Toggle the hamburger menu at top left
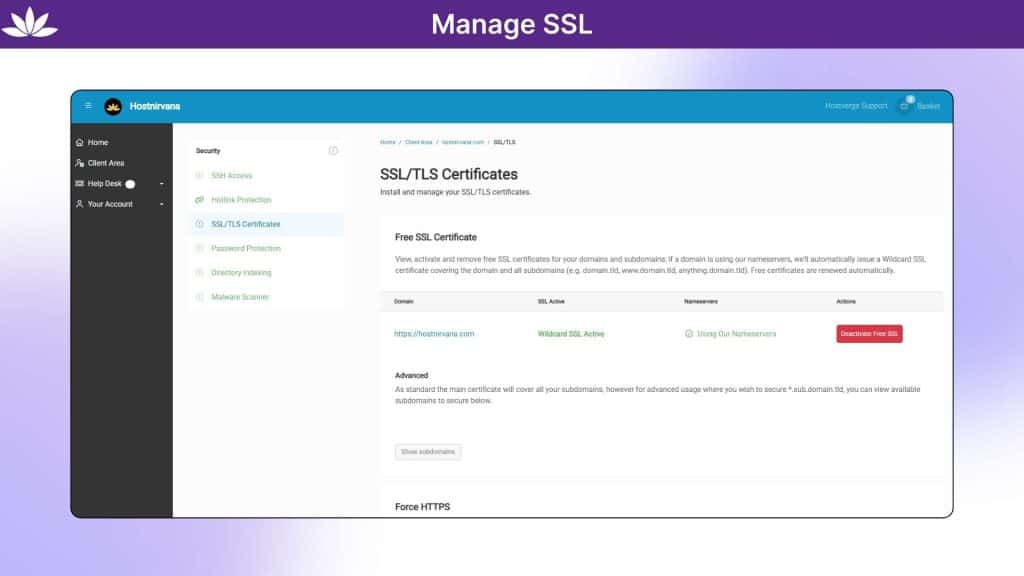Viewport: 1024px width, 576px height. pyautogui.click(x=89, y=106)
